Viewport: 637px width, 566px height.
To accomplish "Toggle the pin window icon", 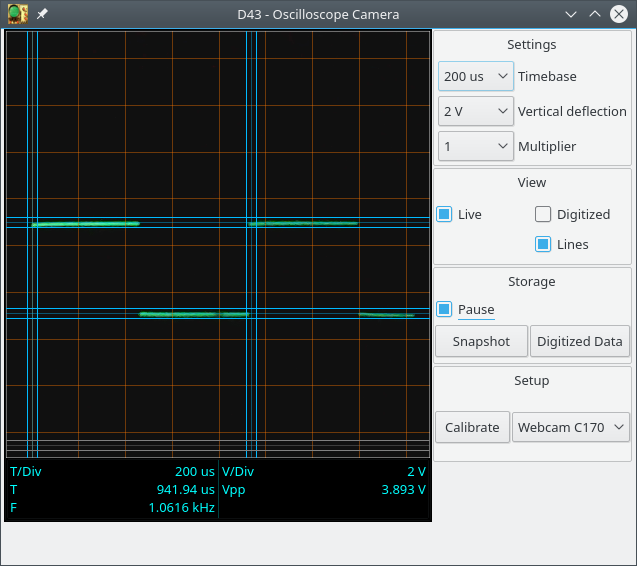I will [42, 14].
